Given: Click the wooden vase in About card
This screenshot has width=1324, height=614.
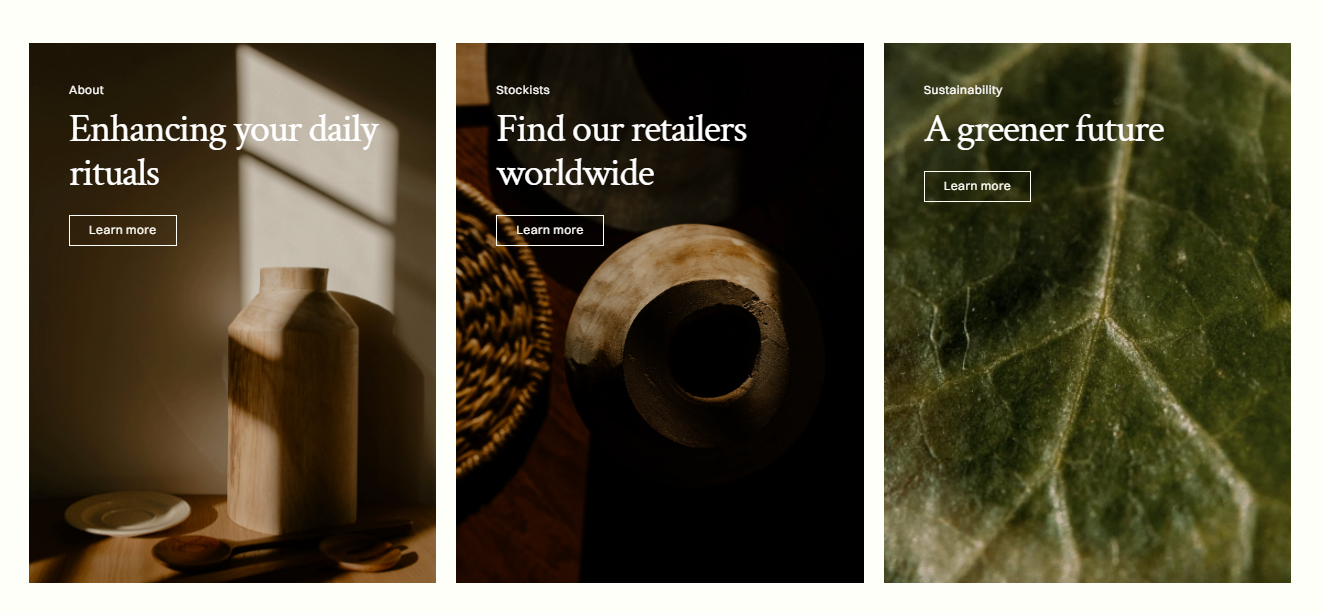Looking at the screenshot, I should [x=292, y=400].
